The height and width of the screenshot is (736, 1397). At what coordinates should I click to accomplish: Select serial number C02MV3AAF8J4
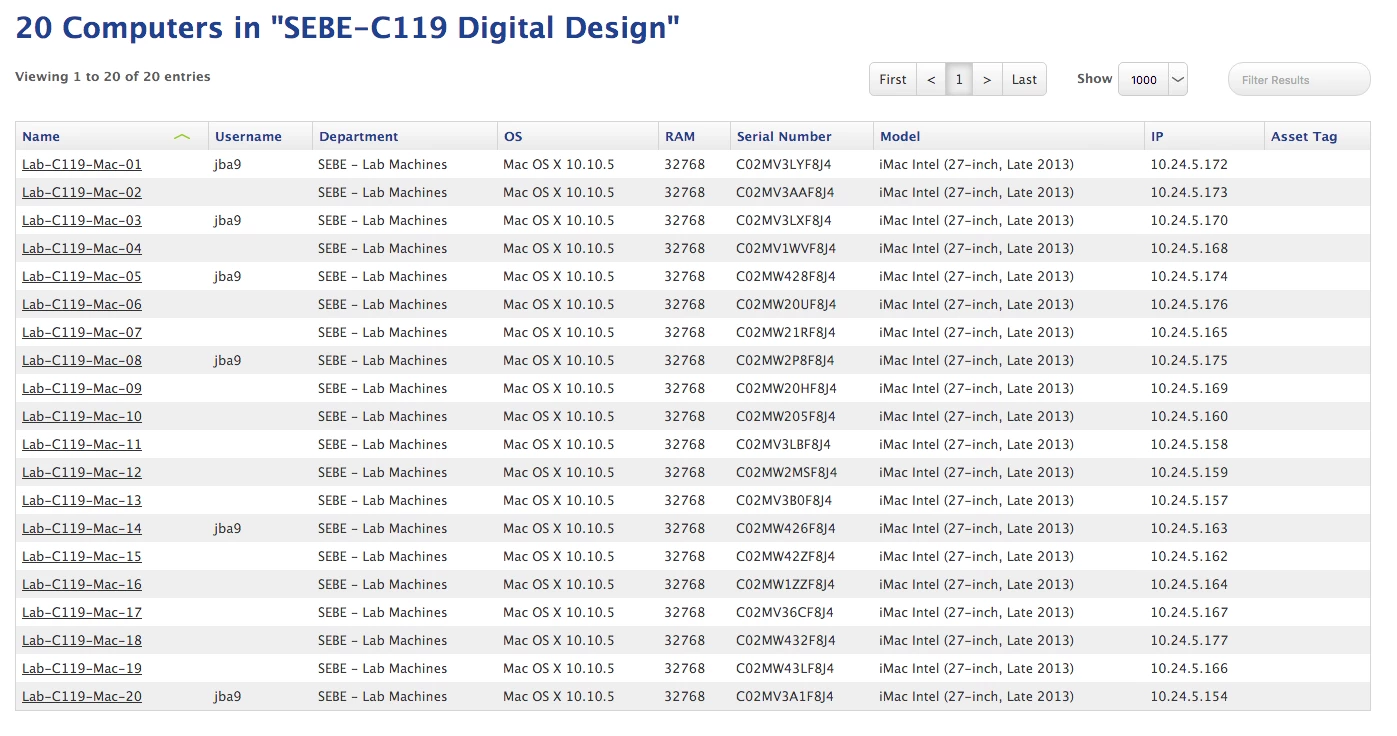(x=785, y=193)
